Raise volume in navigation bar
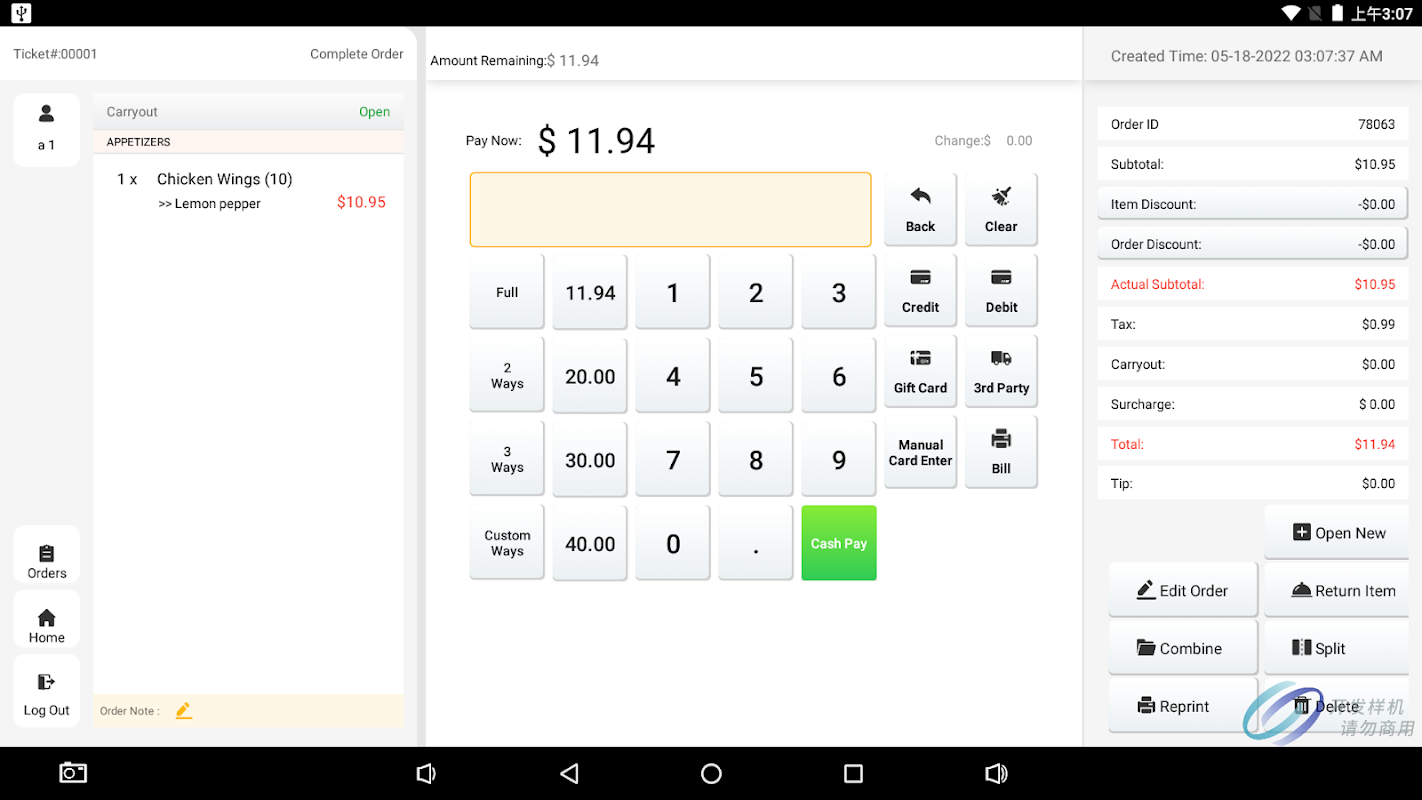The height and width of the screenshot is (800, 1422). pos(996,773)
